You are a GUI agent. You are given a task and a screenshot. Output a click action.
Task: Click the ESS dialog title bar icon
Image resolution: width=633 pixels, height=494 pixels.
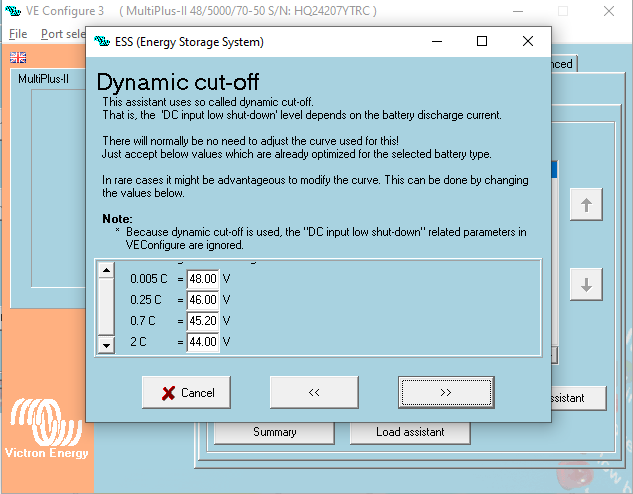coord(101,42)
